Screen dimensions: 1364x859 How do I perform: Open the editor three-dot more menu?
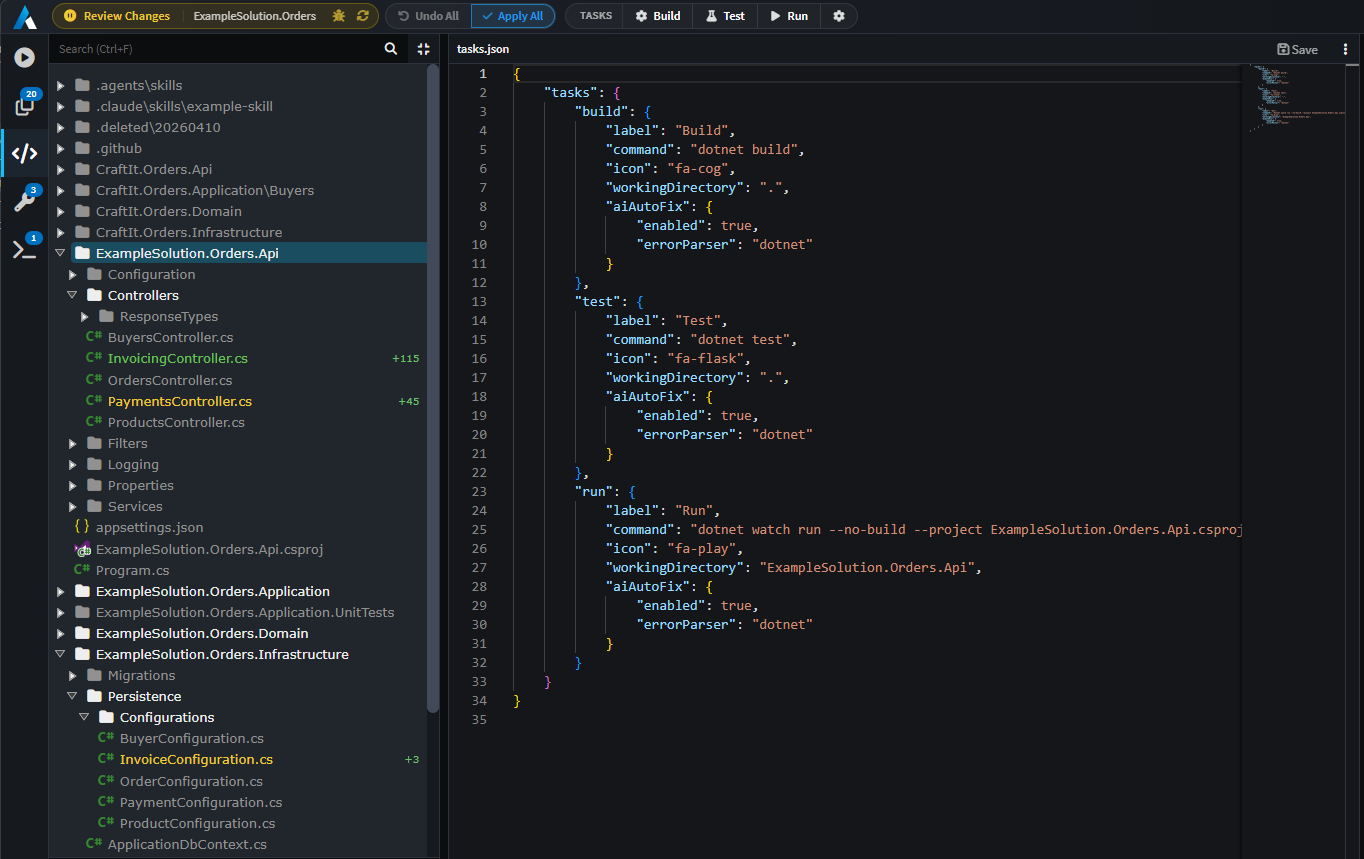click(x=1346, y=49)
